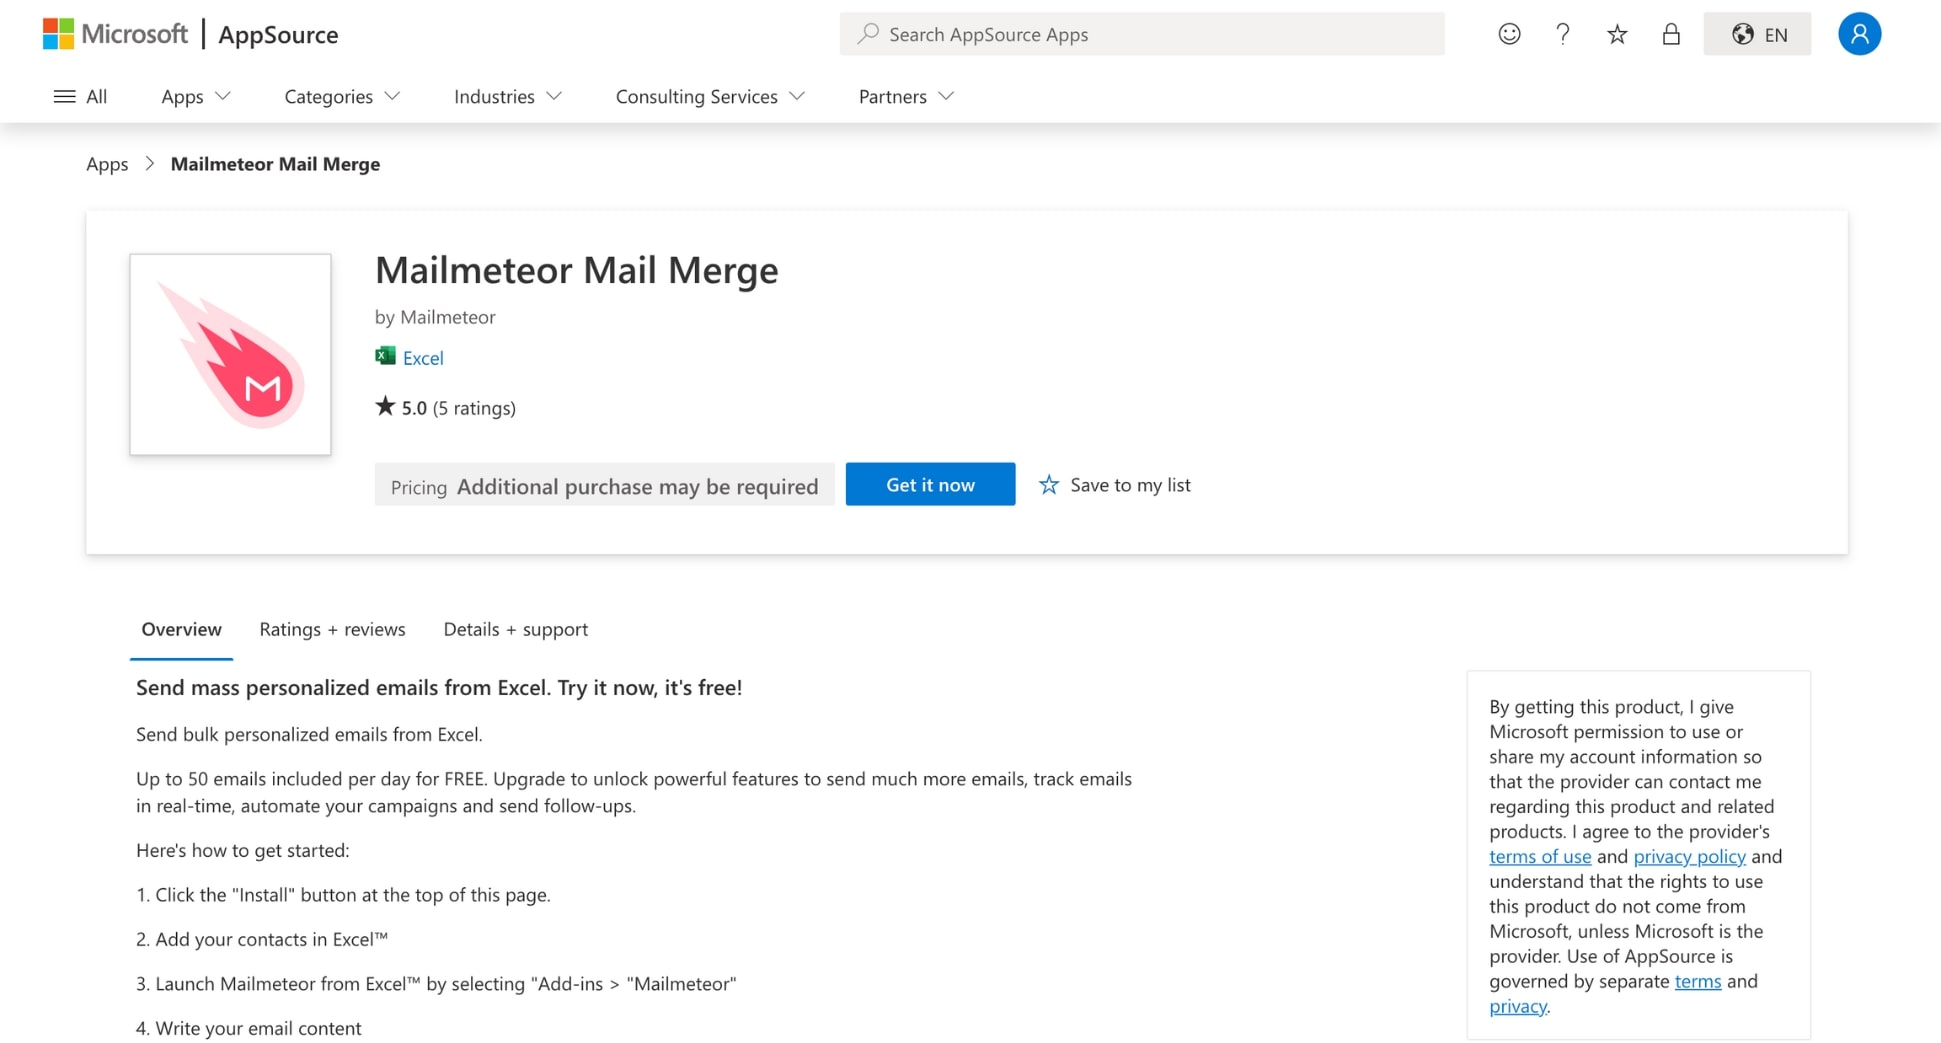Image resolution: width=1941 pixels, height=1043 pixels.
Task: Open saved favorites star in header
Action: (x=1617, y=35)
